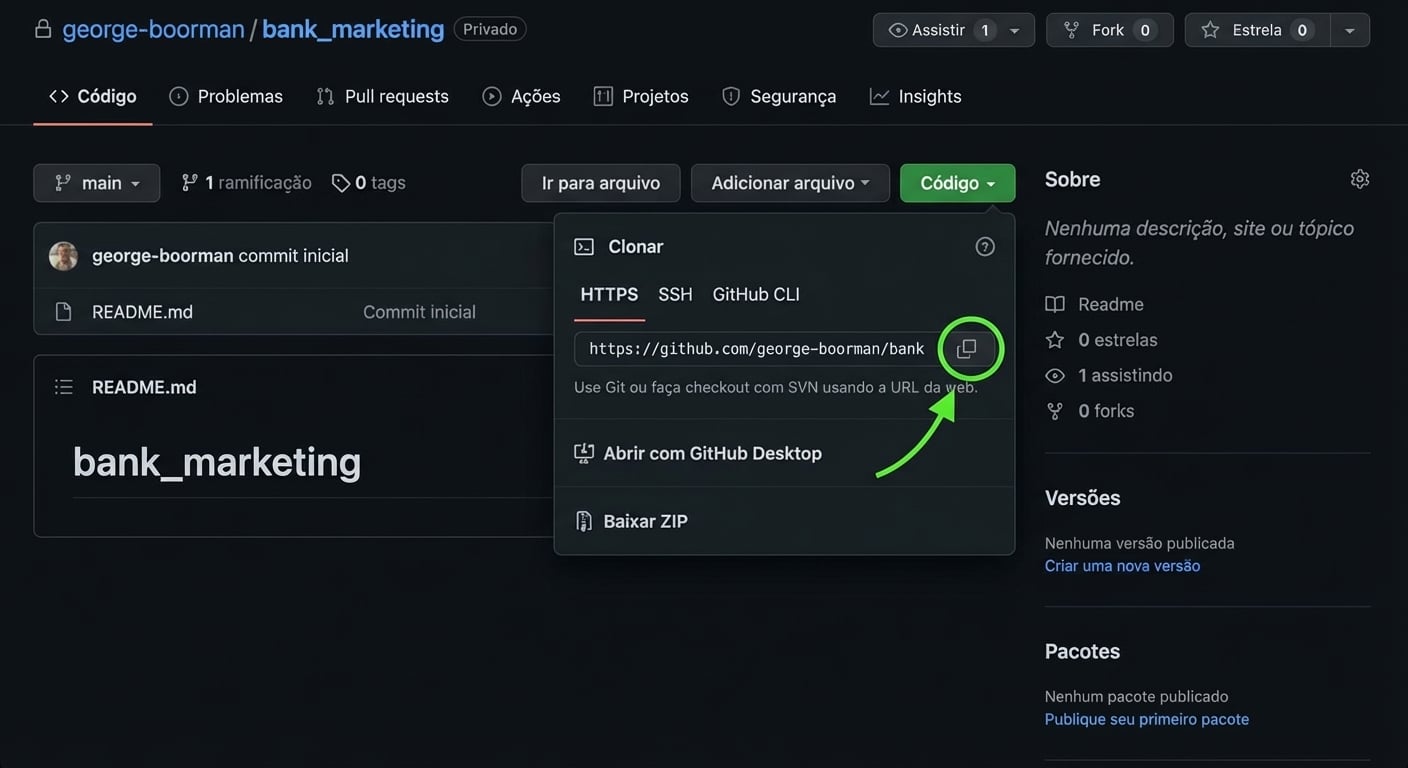Click Ir para arquivo button
The height and width of the screenshot is (768, 1408).
point(601,183)
